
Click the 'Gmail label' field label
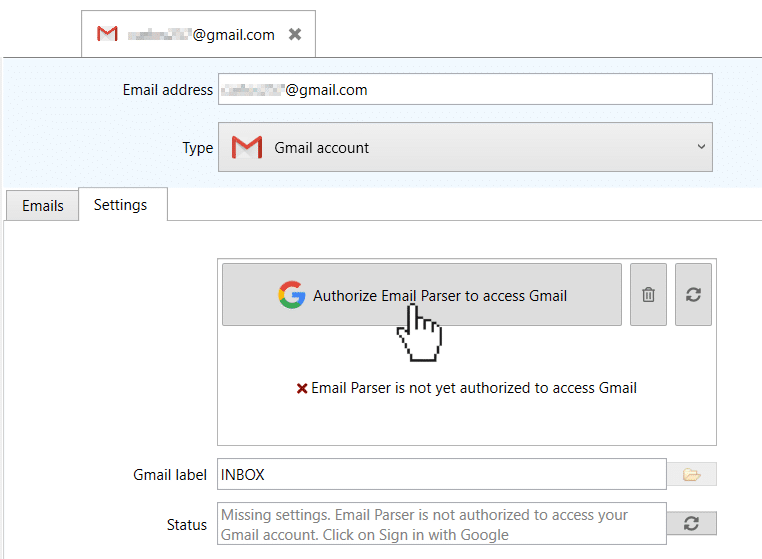[x=170, y=474]
